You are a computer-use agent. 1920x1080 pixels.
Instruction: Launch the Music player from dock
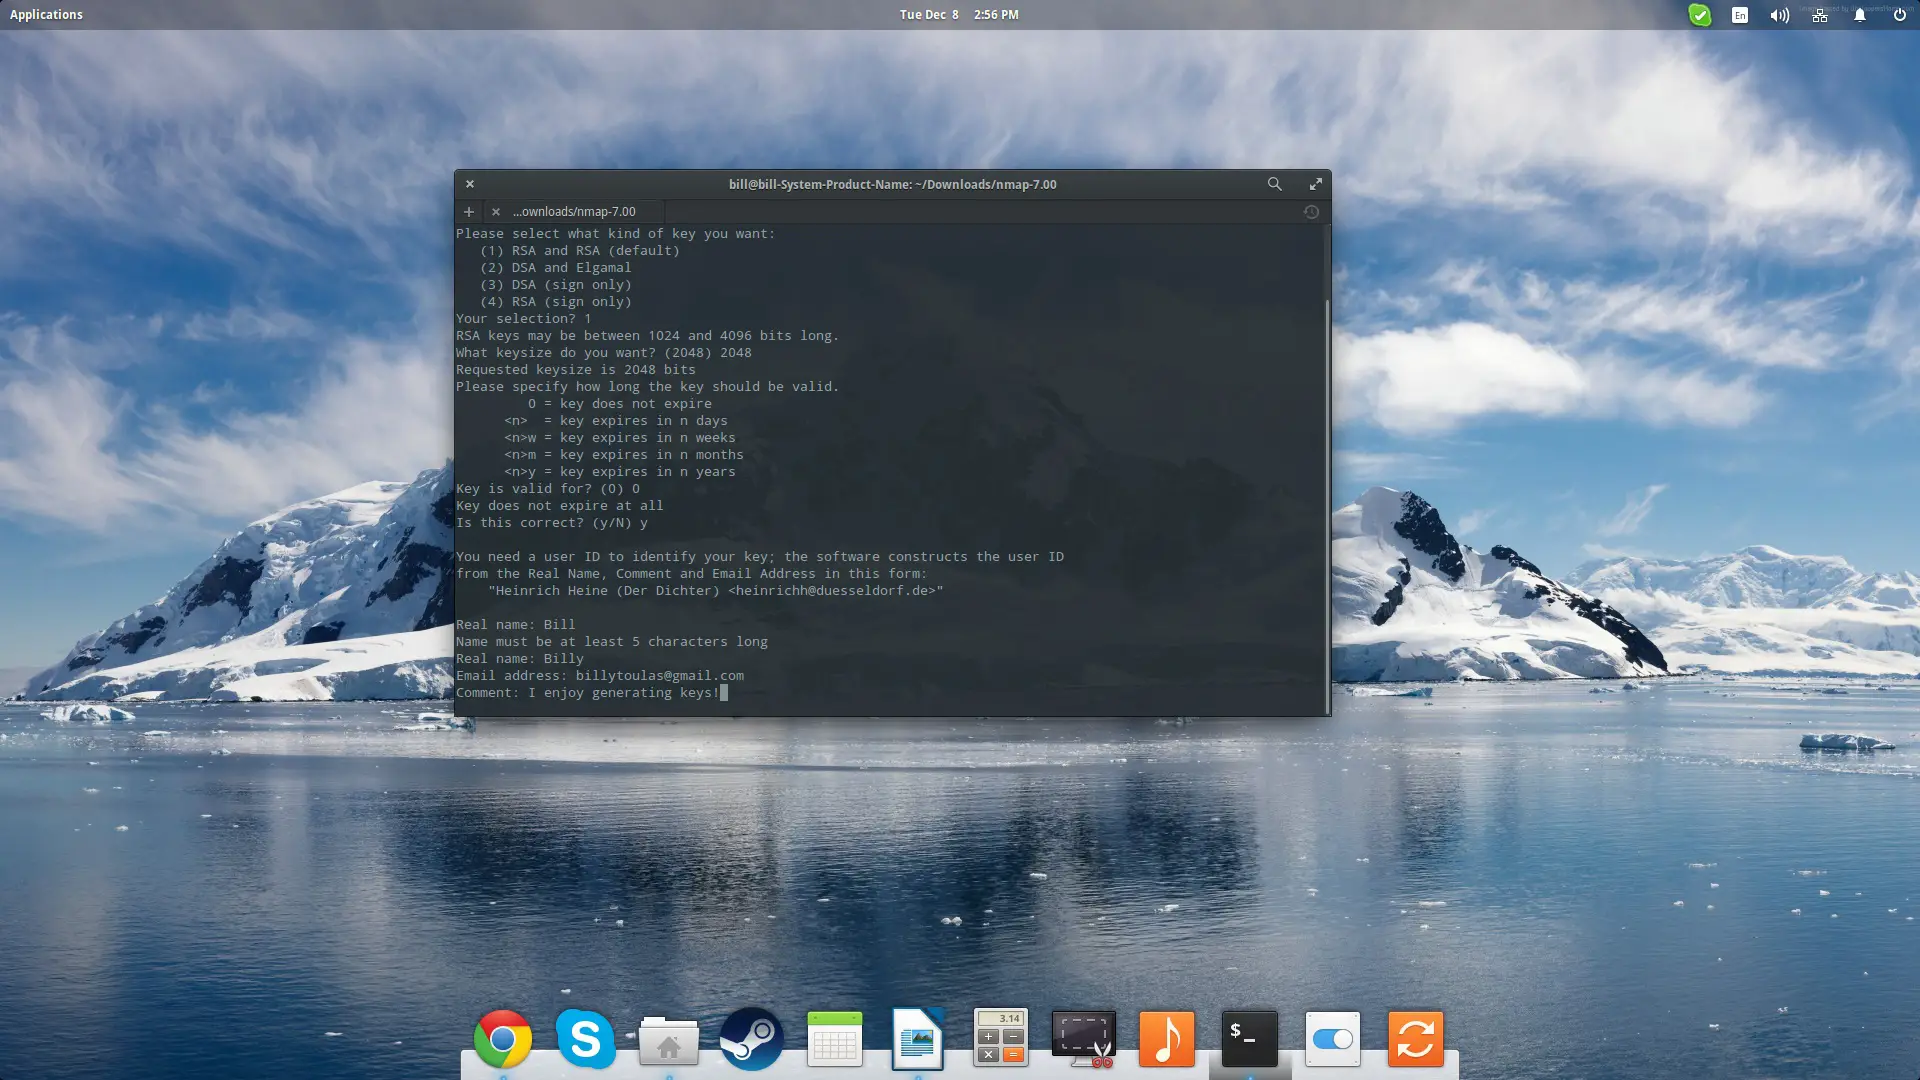point(1166,1039)
